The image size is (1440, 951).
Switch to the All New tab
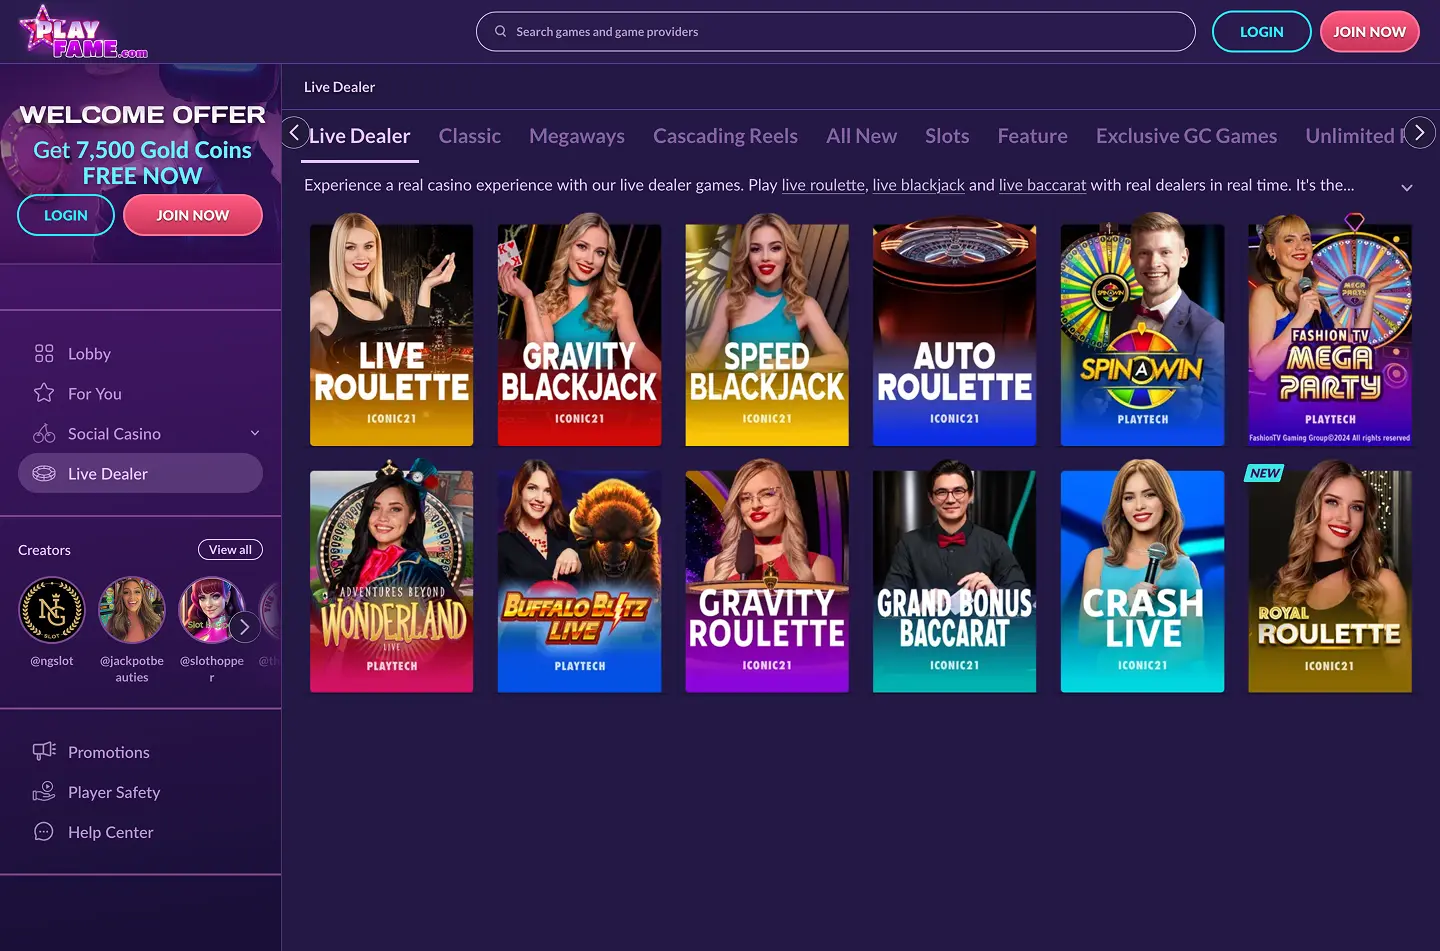(861, 136)
